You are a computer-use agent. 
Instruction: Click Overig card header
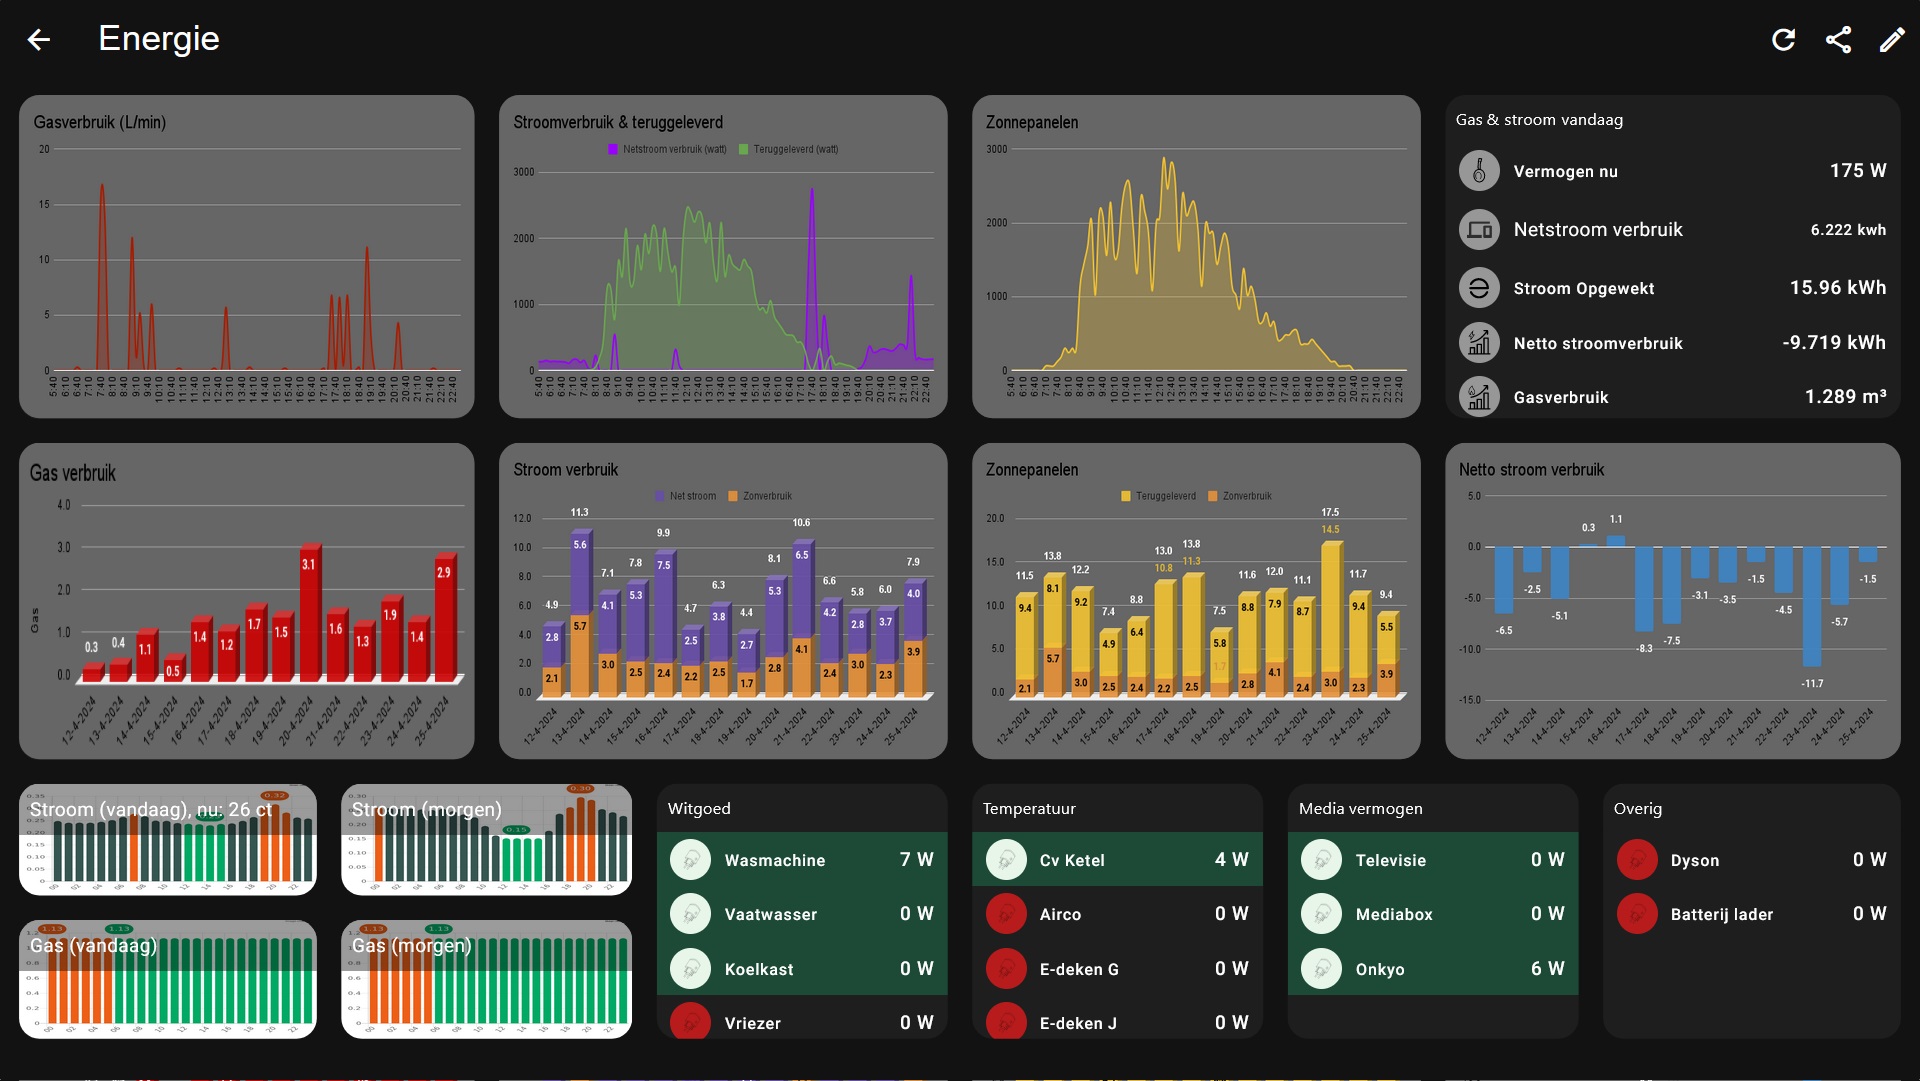coord(1638,809)
